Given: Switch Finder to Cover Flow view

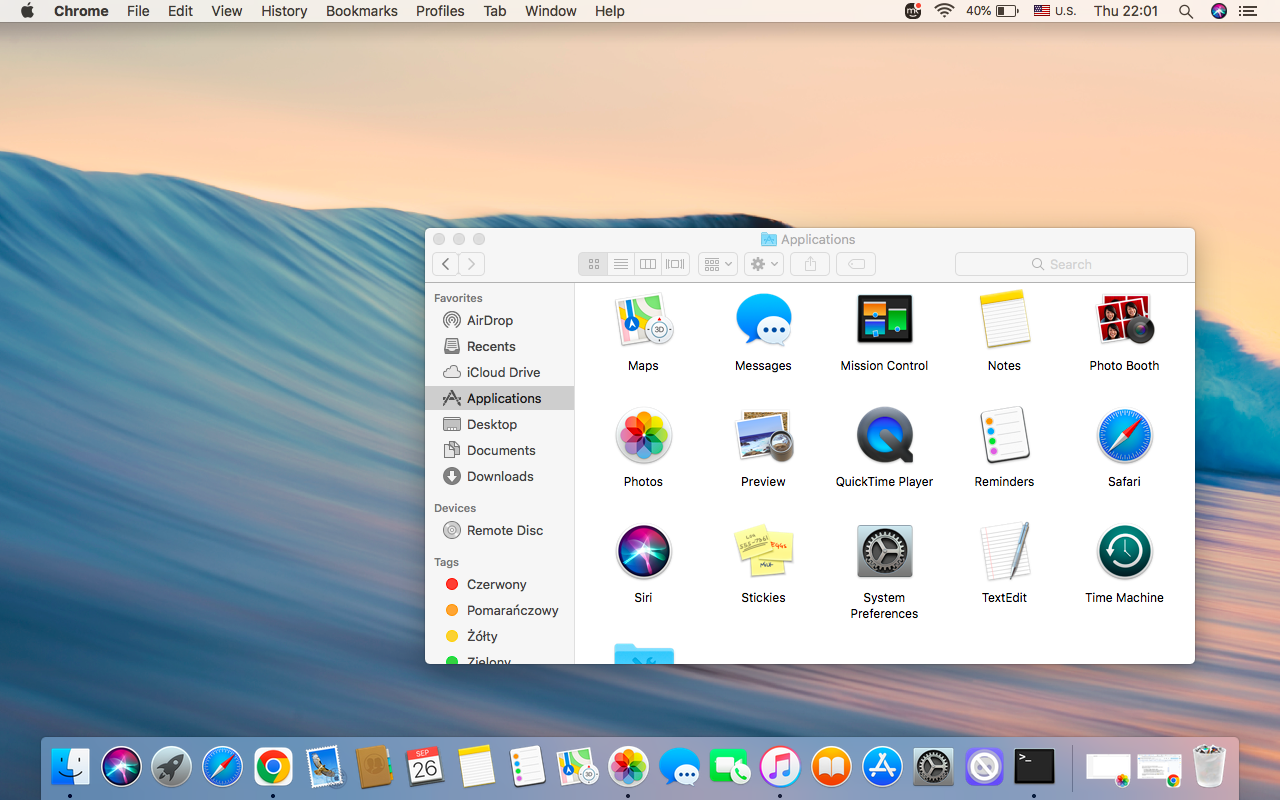Looking at the screenshot, I should (x=675, y=264).
